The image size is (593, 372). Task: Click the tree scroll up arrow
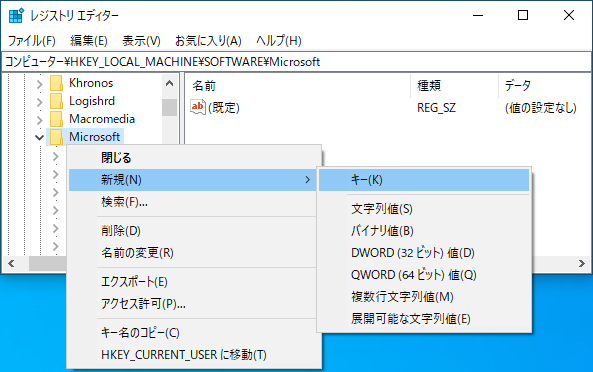click(169, 84)
